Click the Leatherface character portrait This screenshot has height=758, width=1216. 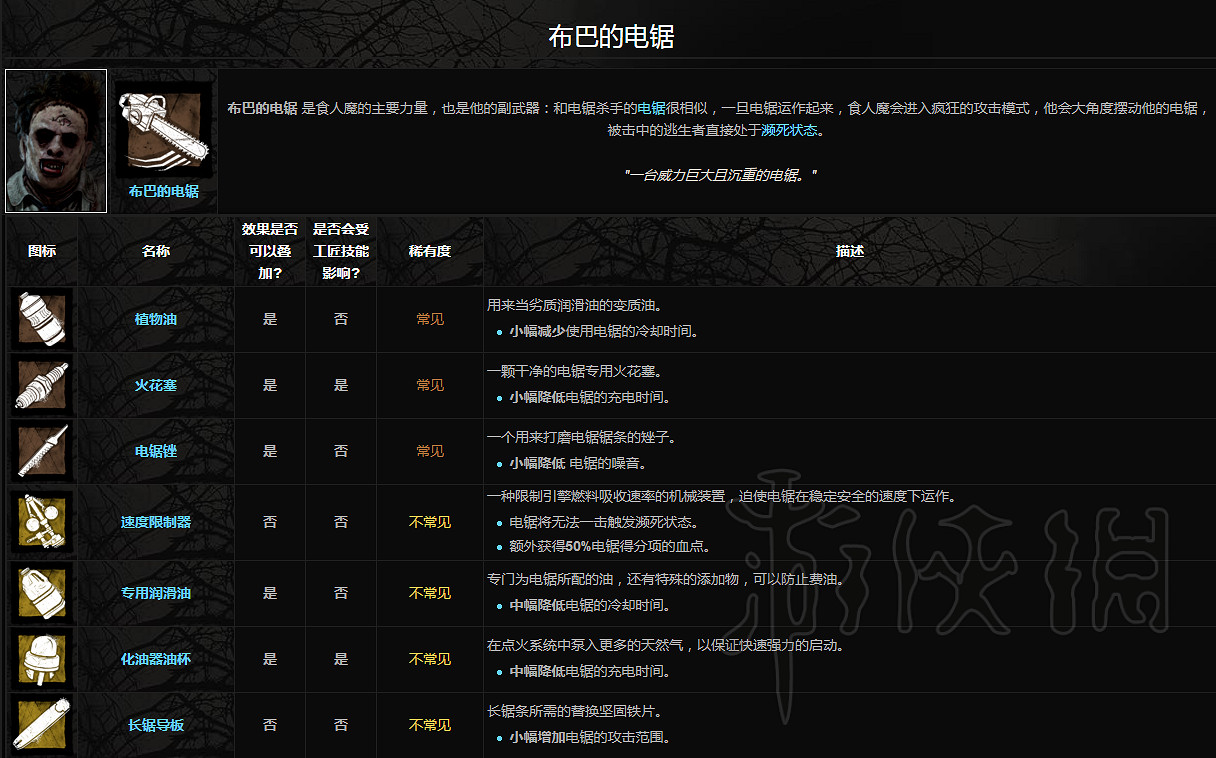55,140
